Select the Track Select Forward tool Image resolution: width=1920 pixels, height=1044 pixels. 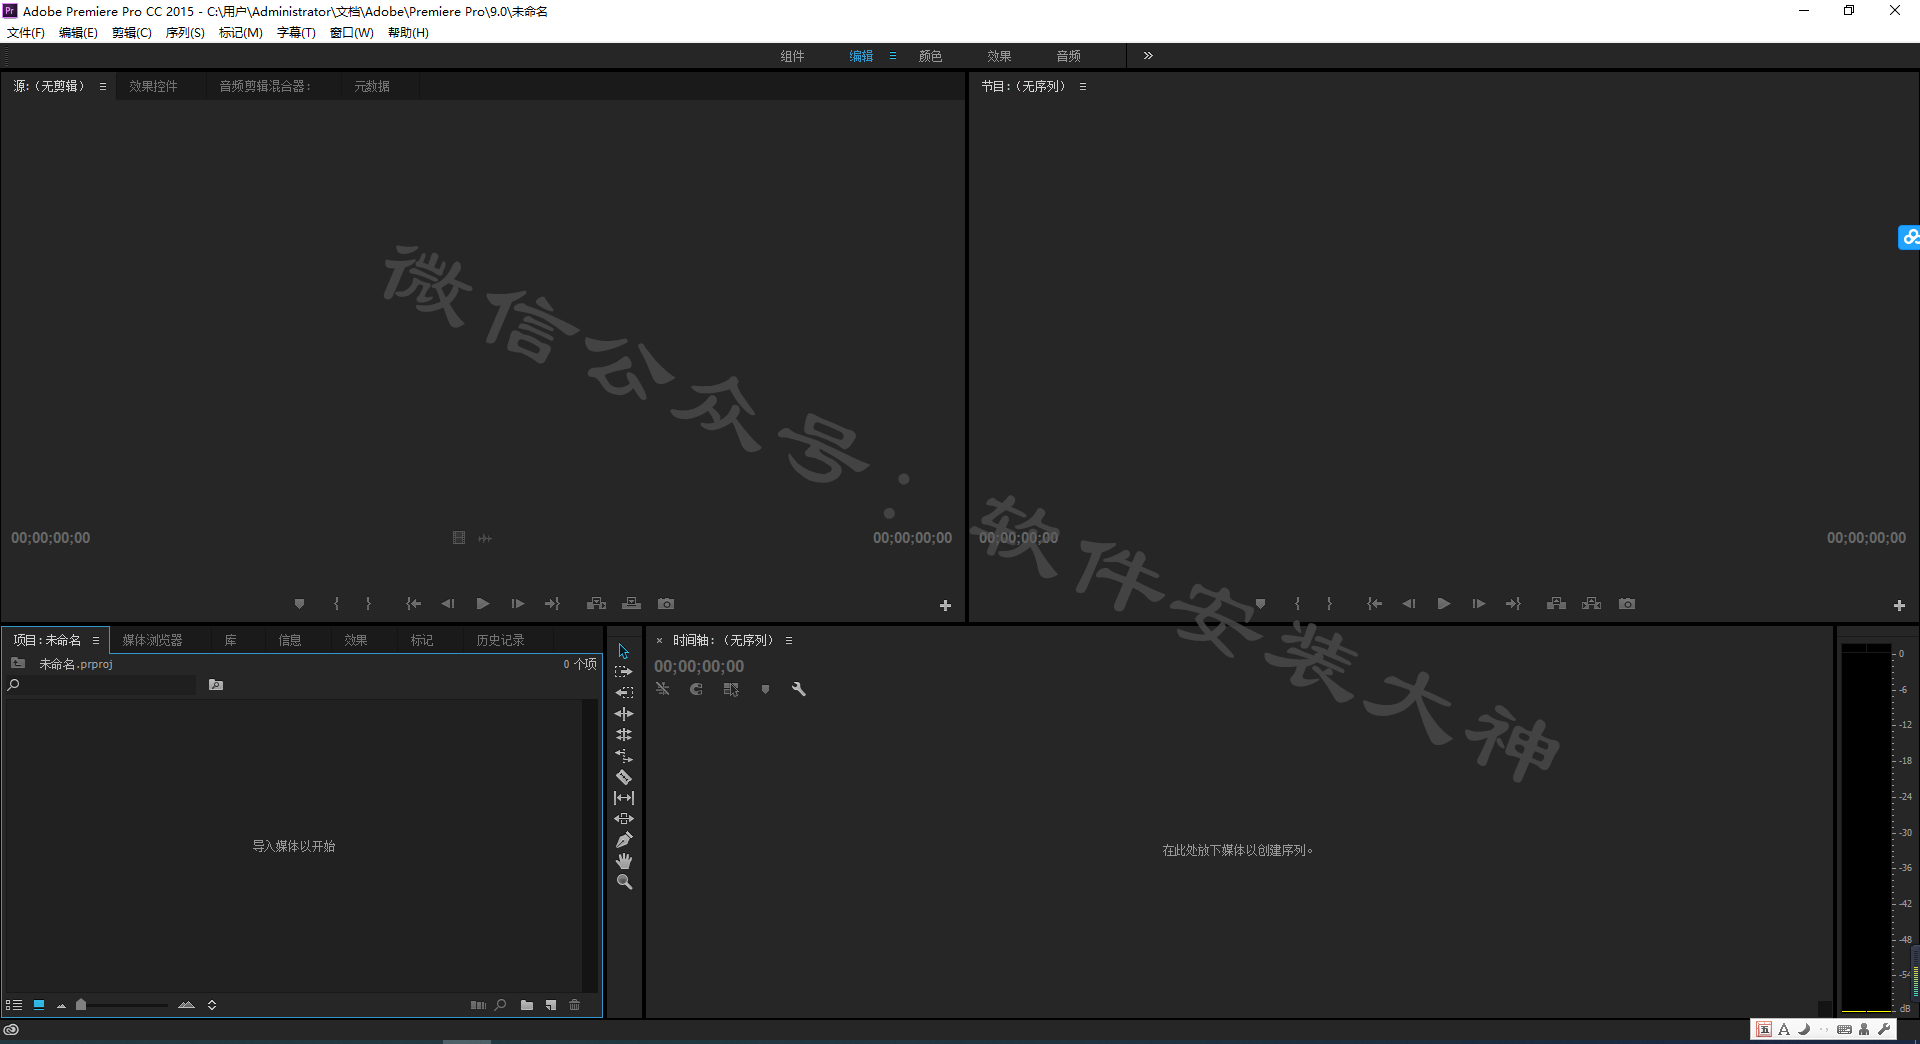tap(624, 672)
